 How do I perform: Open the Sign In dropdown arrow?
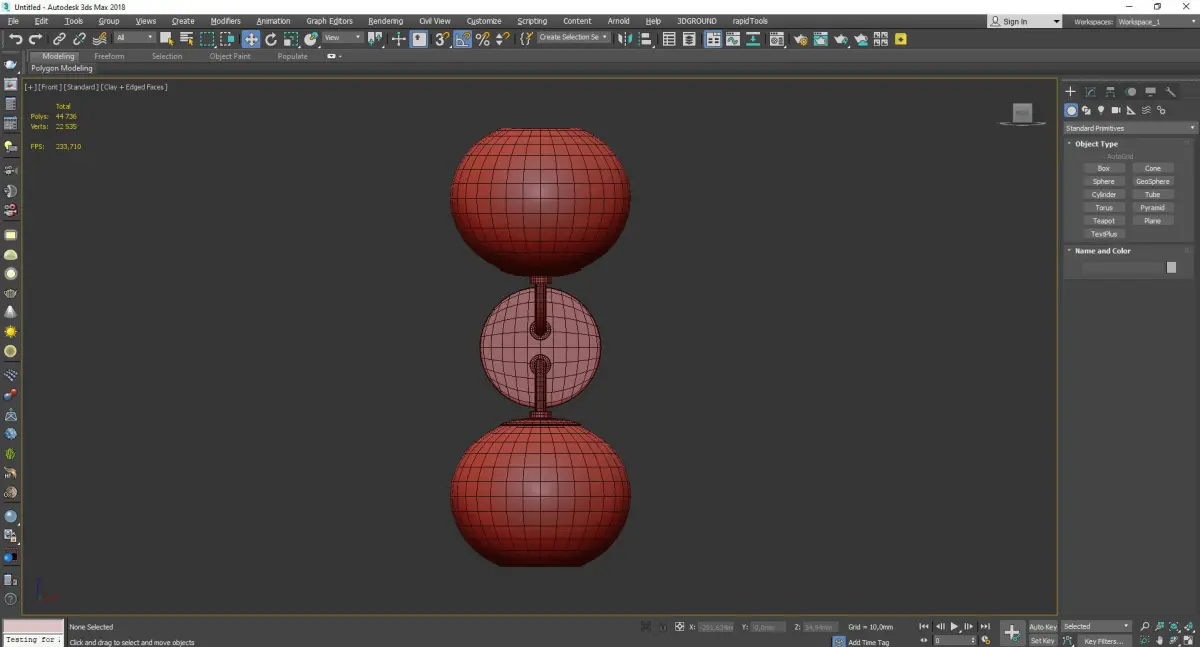click(x=1056, y=21)
